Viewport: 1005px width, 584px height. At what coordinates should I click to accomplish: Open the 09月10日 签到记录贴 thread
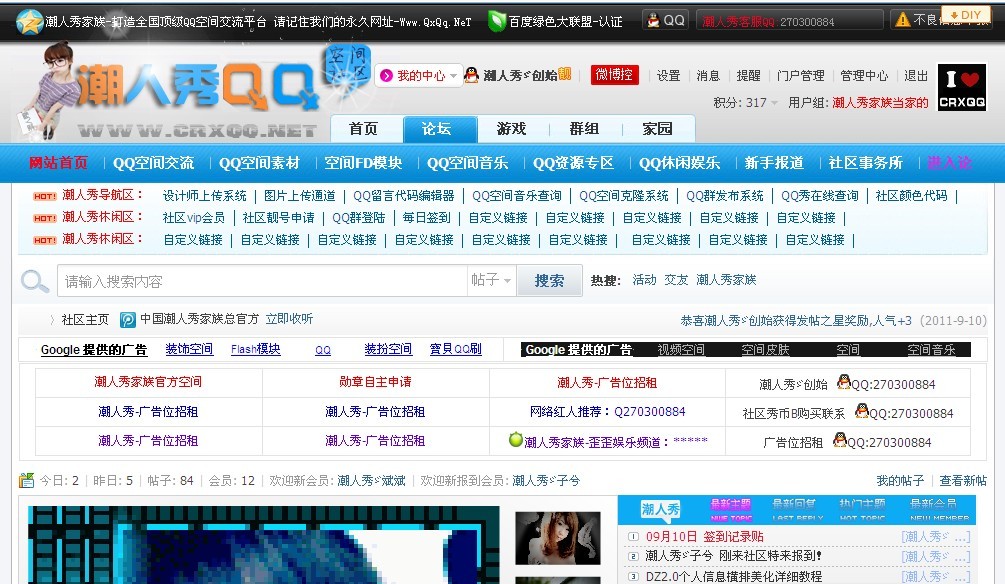click(x=704, y=537)
